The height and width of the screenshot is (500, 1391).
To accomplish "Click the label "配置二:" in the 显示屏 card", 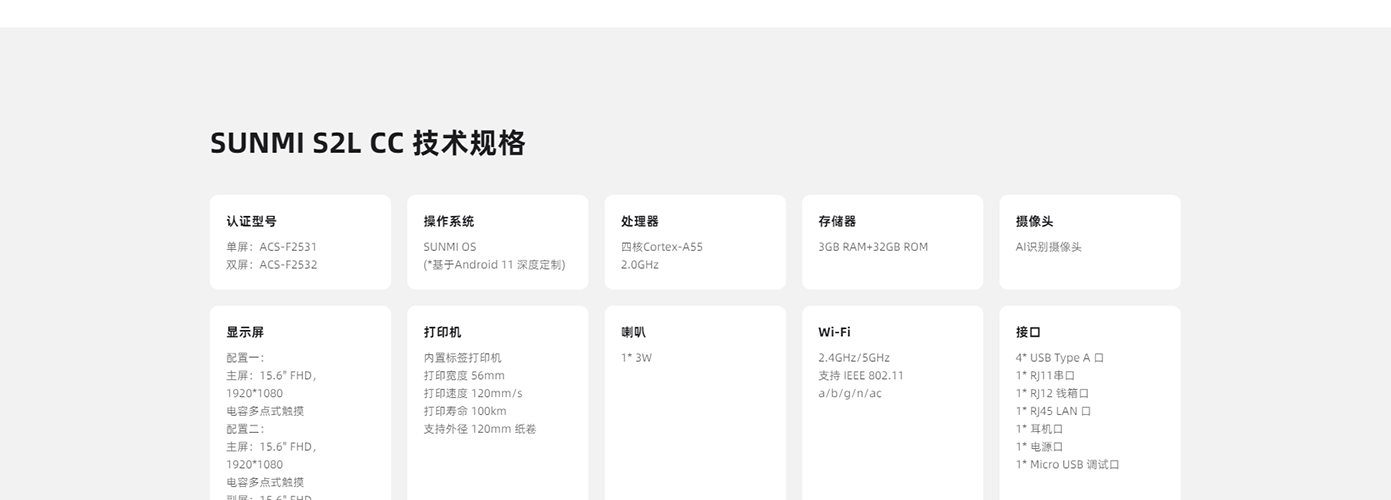I will point(246,429).
